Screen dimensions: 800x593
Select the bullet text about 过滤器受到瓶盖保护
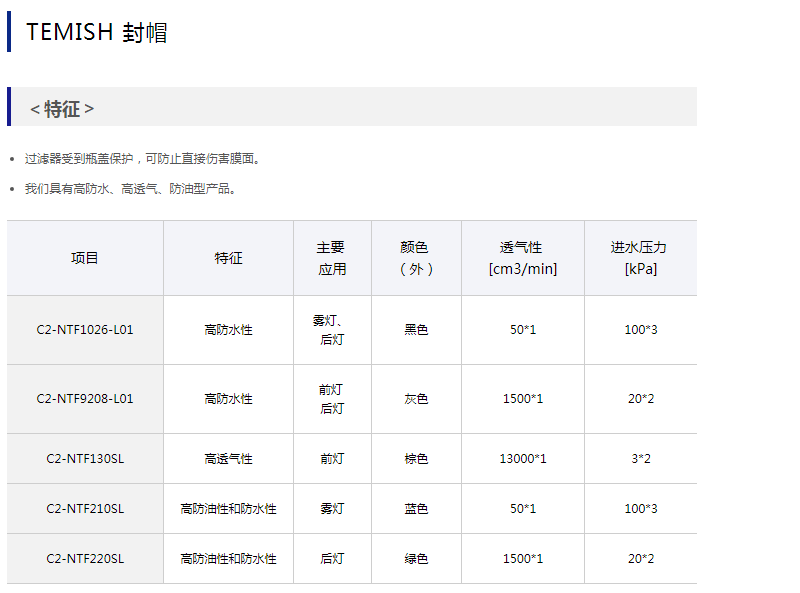point(142,158)
